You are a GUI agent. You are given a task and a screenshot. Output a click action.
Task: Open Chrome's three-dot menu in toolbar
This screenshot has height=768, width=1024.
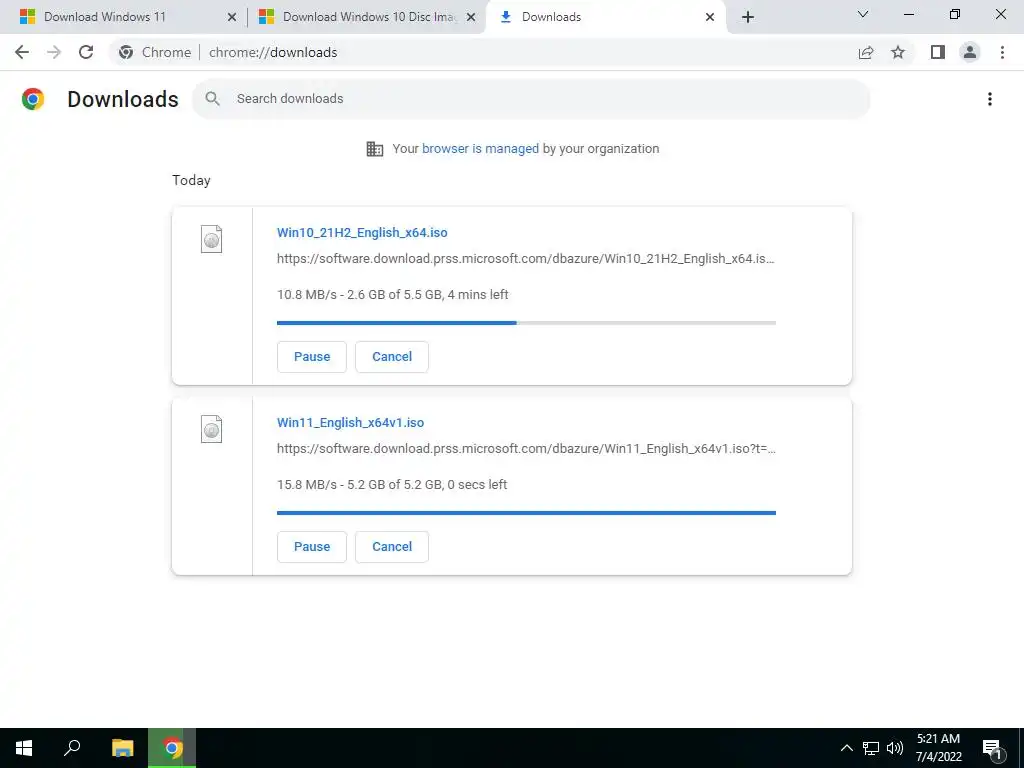[x=1002, y=52]
